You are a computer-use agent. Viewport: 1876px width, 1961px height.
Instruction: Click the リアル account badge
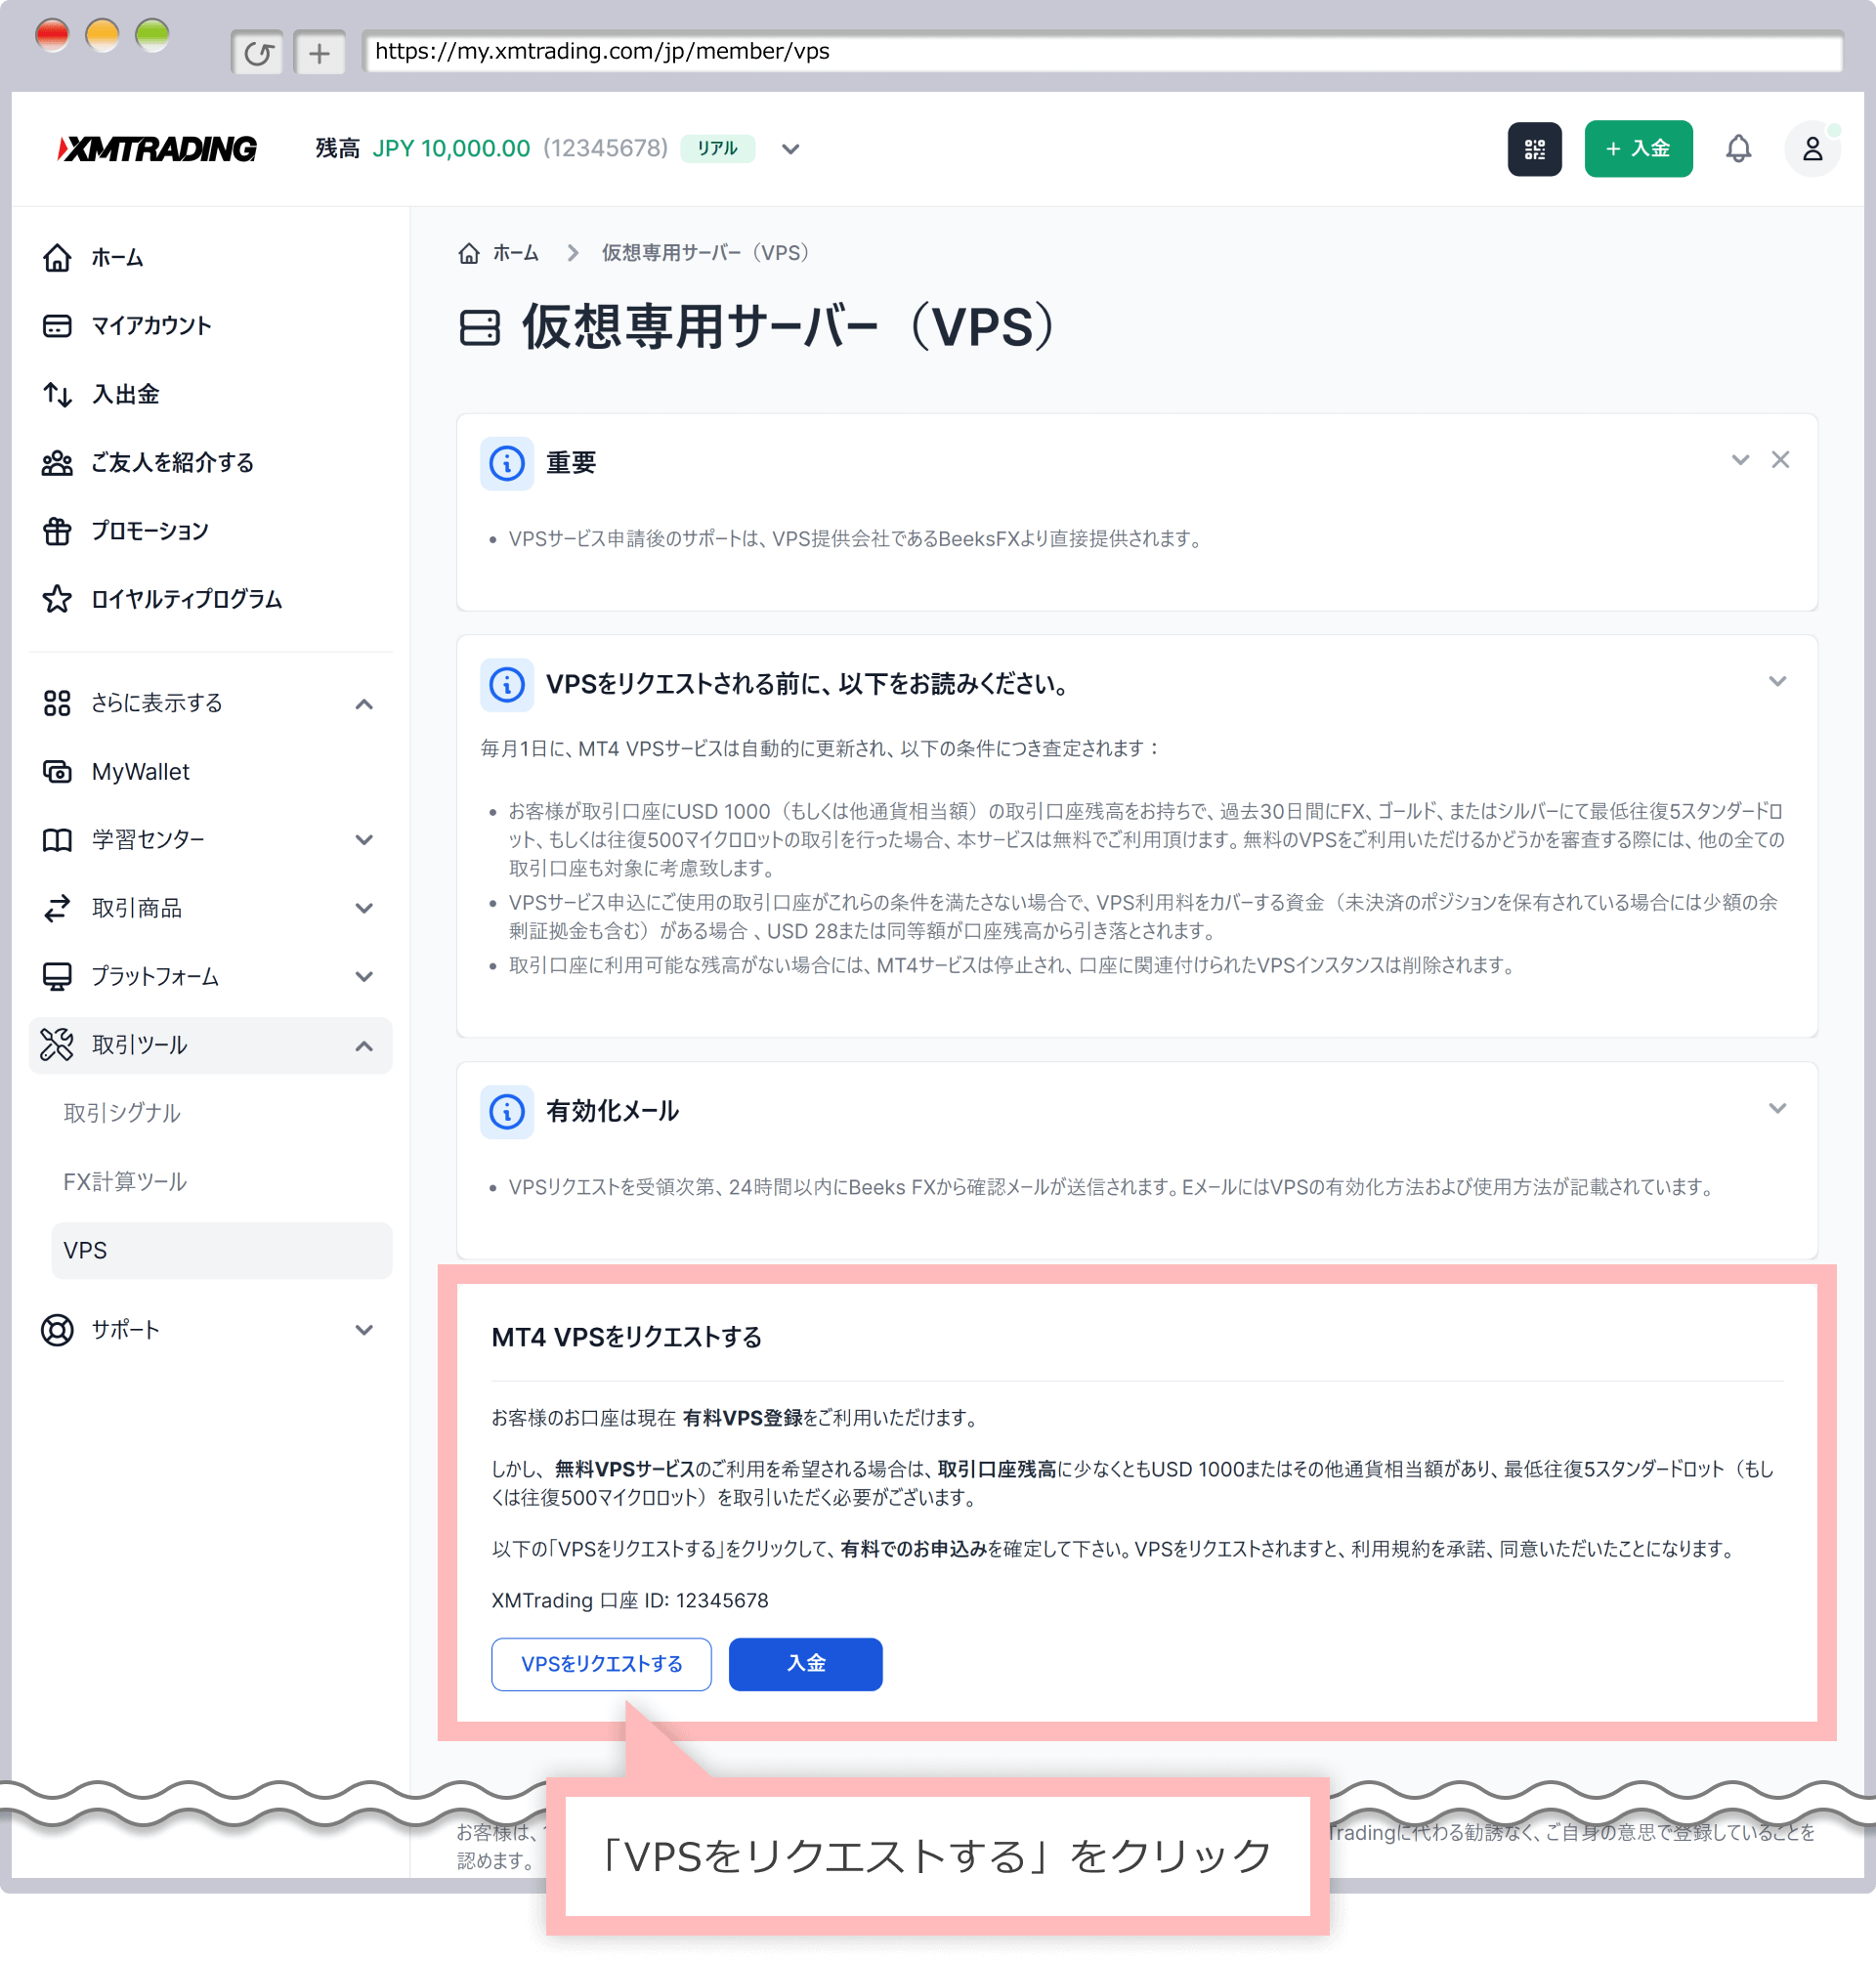717,149
